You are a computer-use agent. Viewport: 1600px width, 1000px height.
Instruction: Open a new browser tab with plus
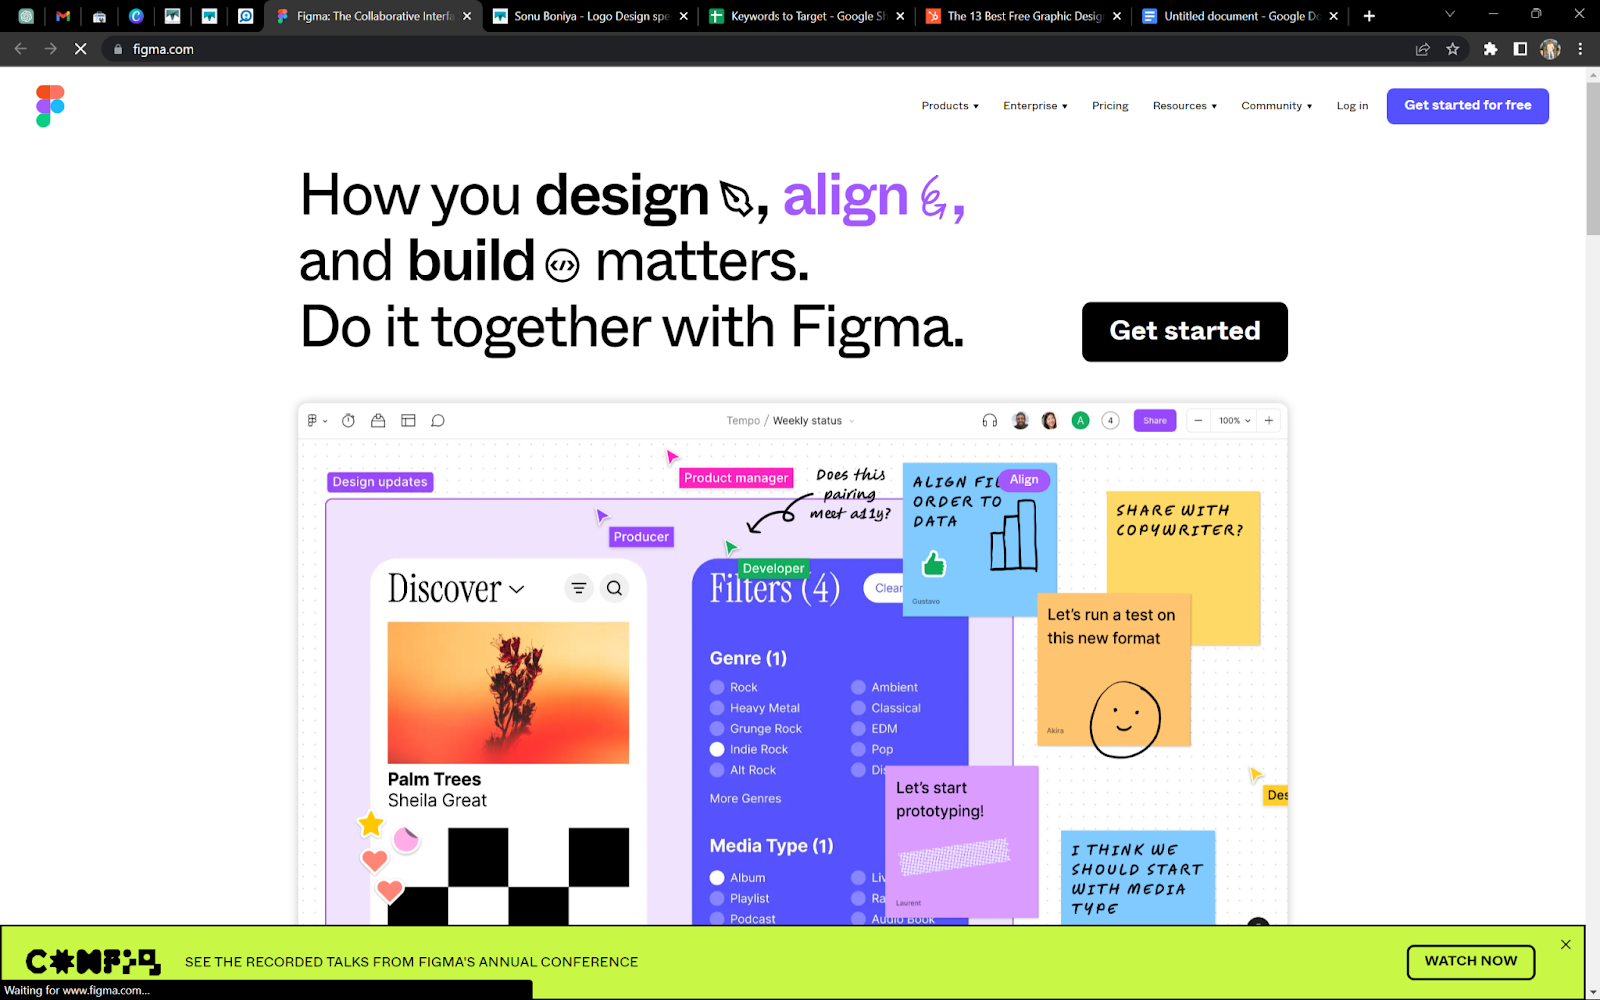[x=1369, y=16]
